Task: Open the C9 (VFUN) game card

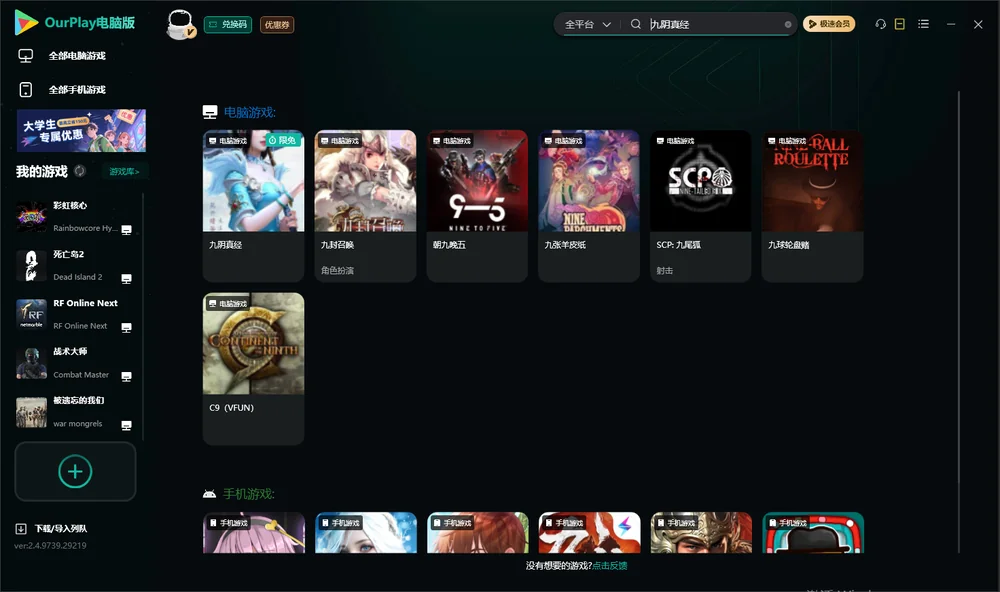Action: tap(253, 369)
